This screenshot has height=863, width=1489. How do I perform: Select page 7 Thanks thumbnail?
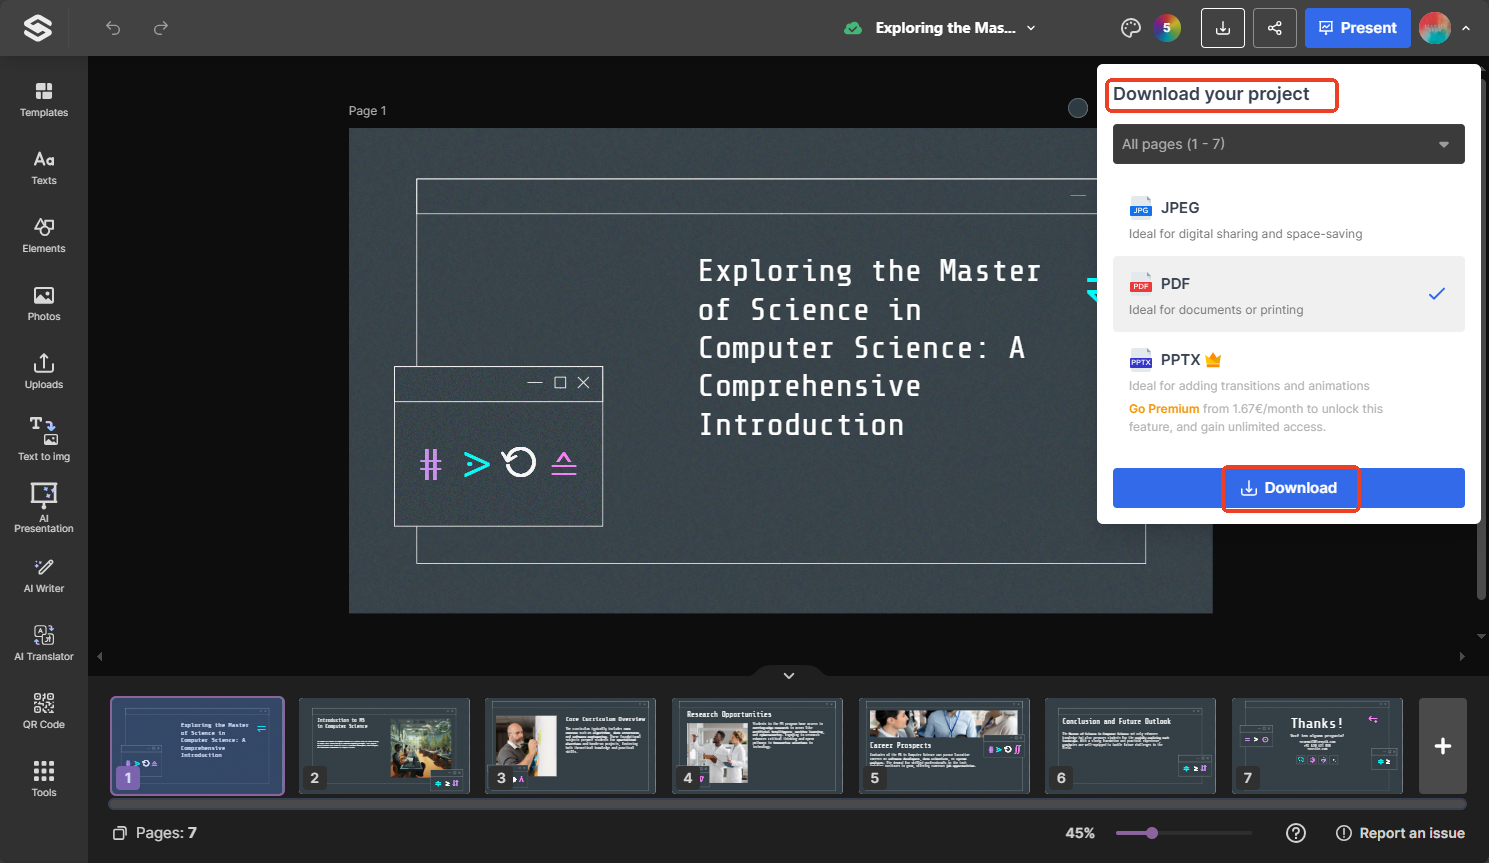point(1317,746)
